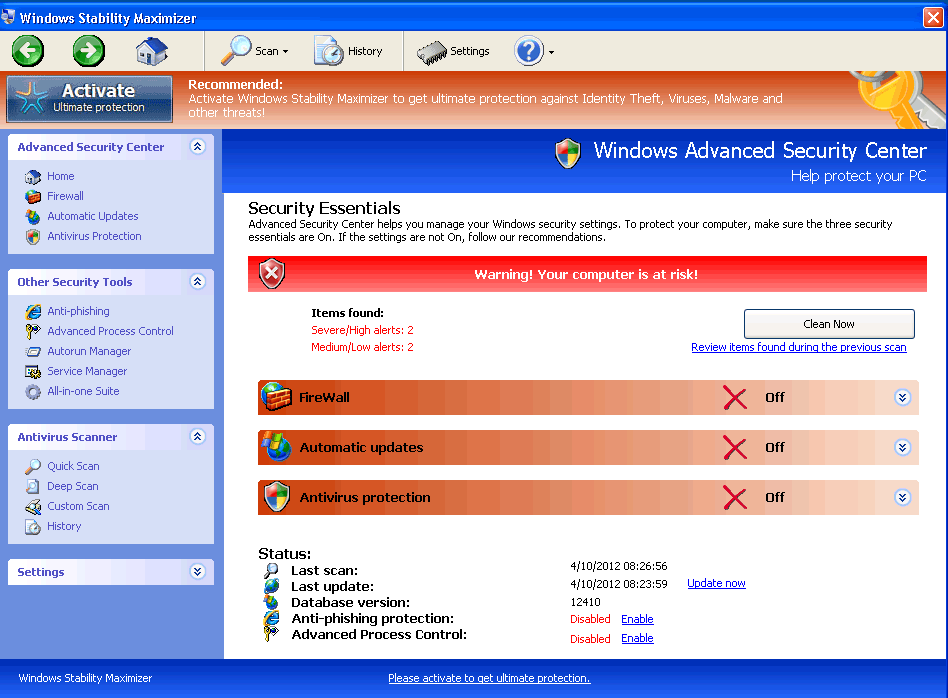
Task: Click the green back arrow icon
Action: (x=28, y=50)
